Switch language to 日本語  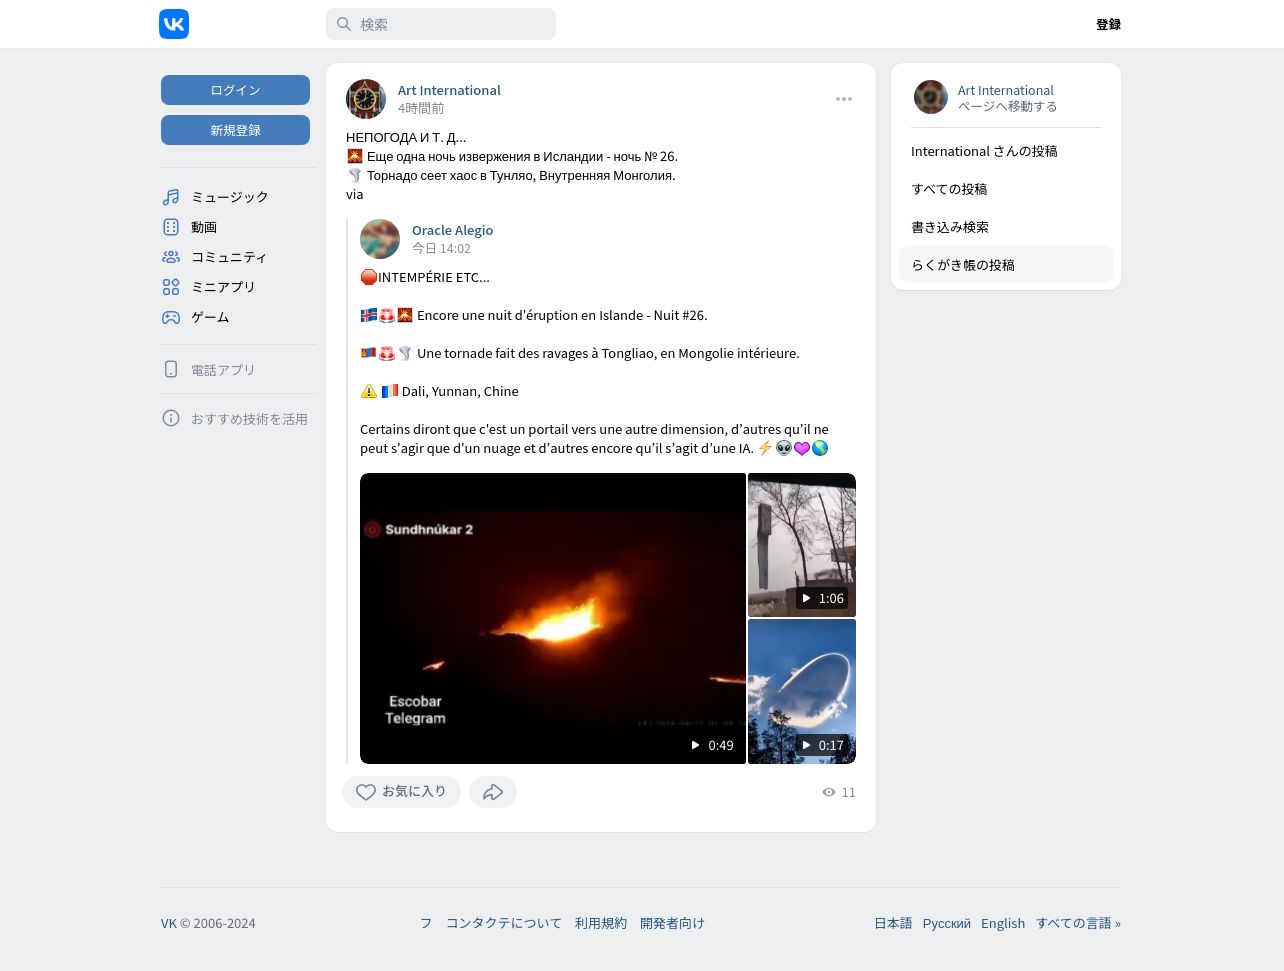click(893, 923)
